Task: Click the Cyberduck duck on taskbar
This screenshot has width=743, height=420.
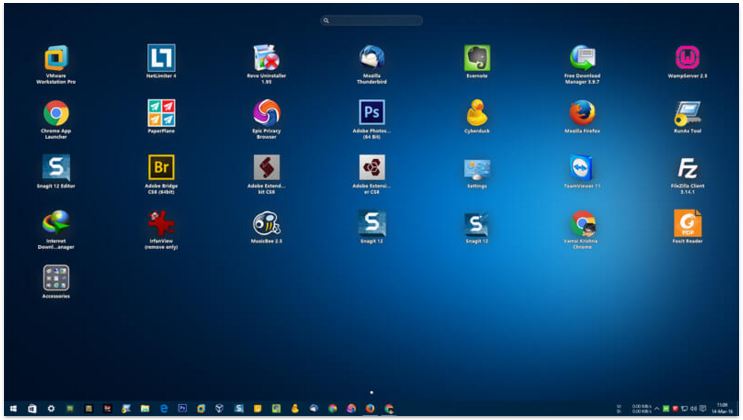Action: click(295, 409)
